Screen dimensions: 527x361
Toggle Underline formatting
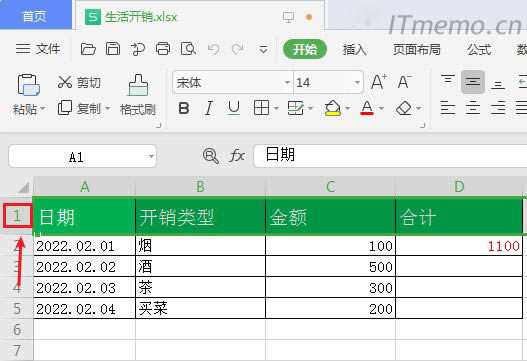pyautogui.click(x=234, y=109)
